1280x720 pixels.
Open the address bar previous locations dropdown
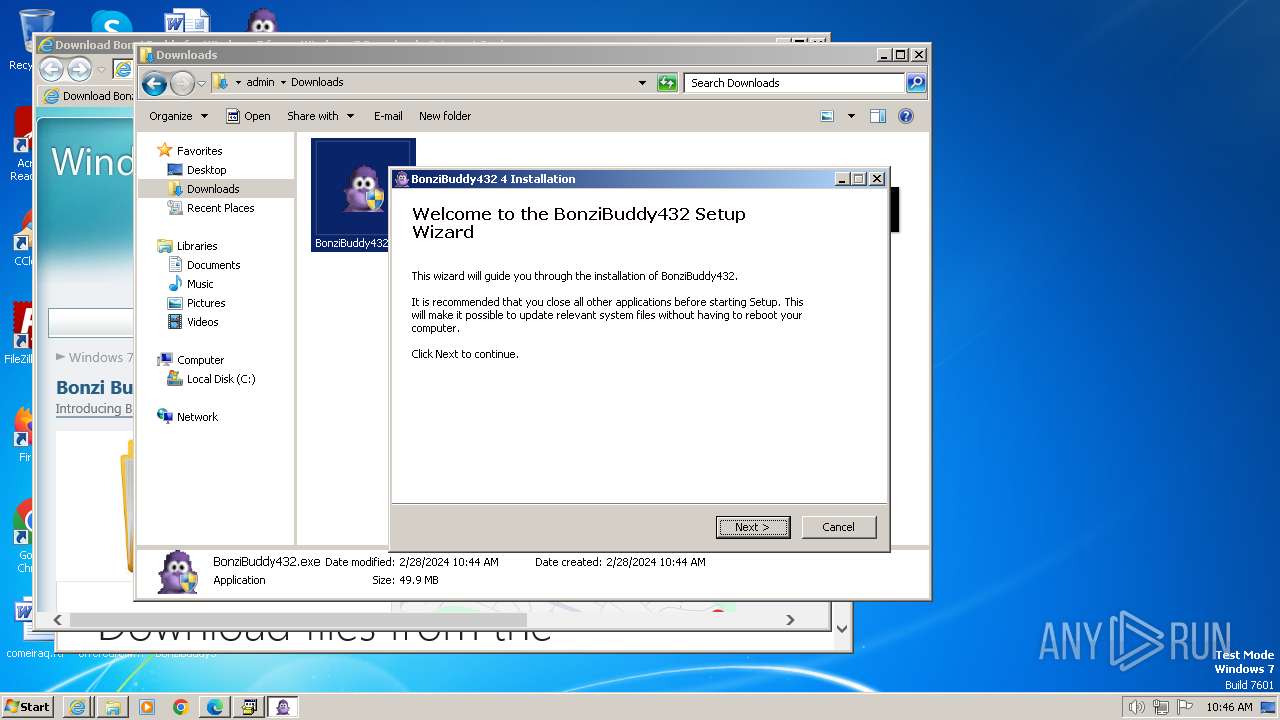tap(642, 83)
